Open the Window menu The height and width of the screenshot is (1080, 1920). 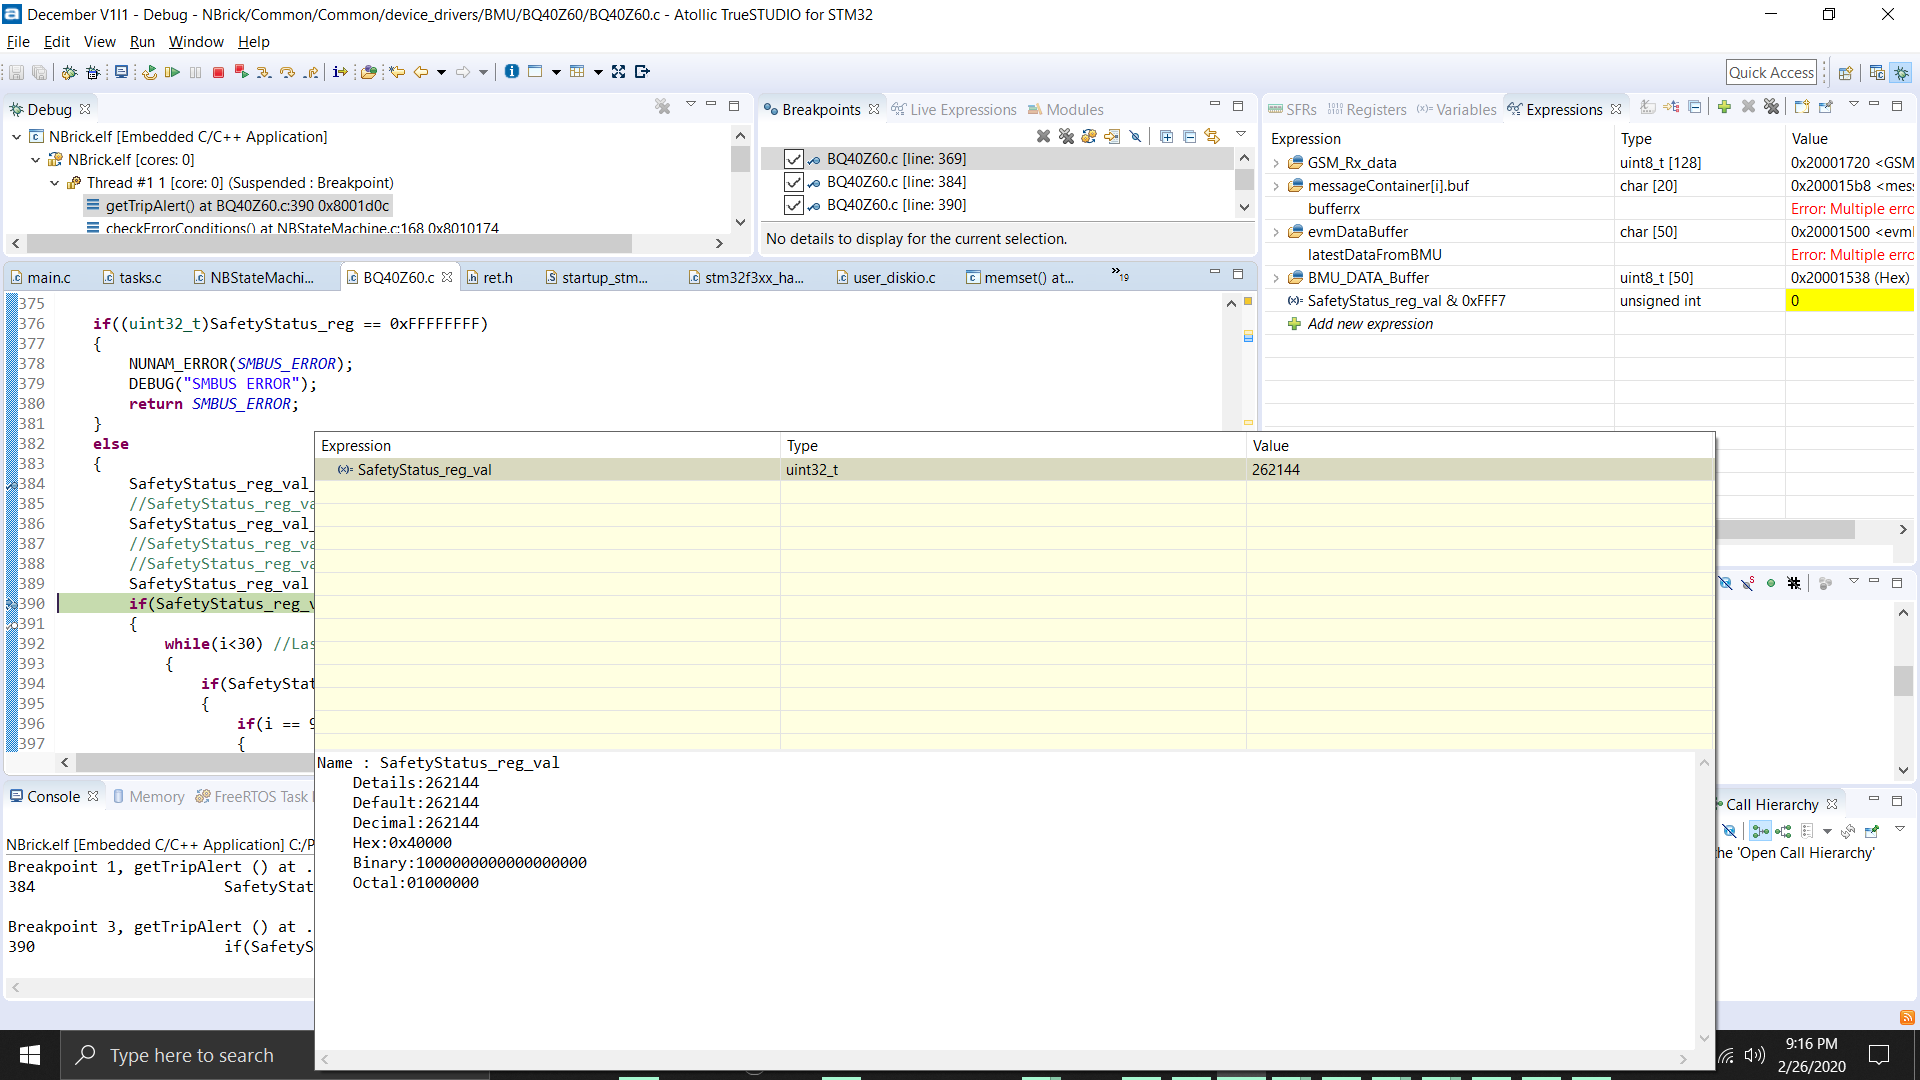tap(196, 42)
